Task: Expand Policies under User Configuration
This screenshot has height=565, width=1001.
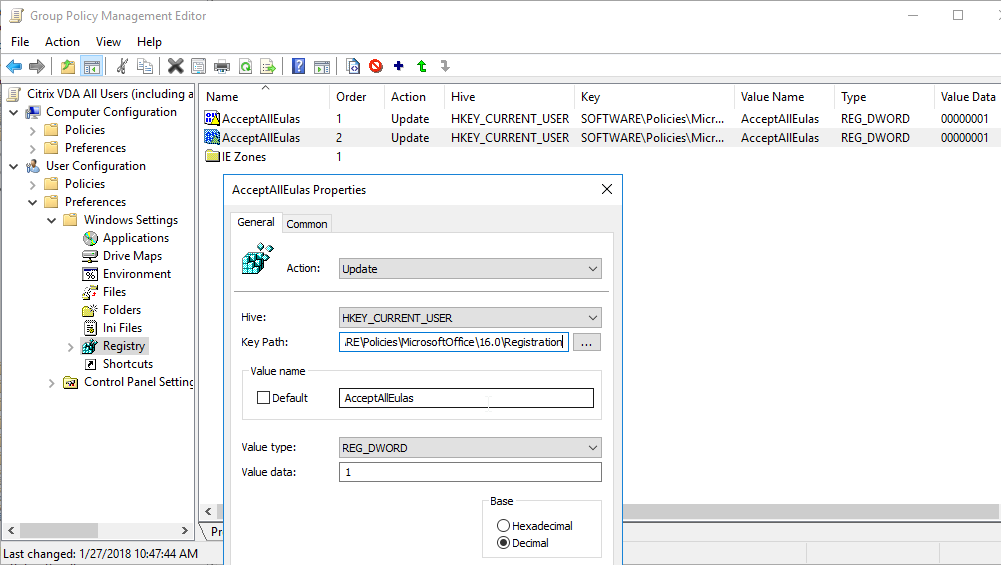Action: [x=33, y=185]
